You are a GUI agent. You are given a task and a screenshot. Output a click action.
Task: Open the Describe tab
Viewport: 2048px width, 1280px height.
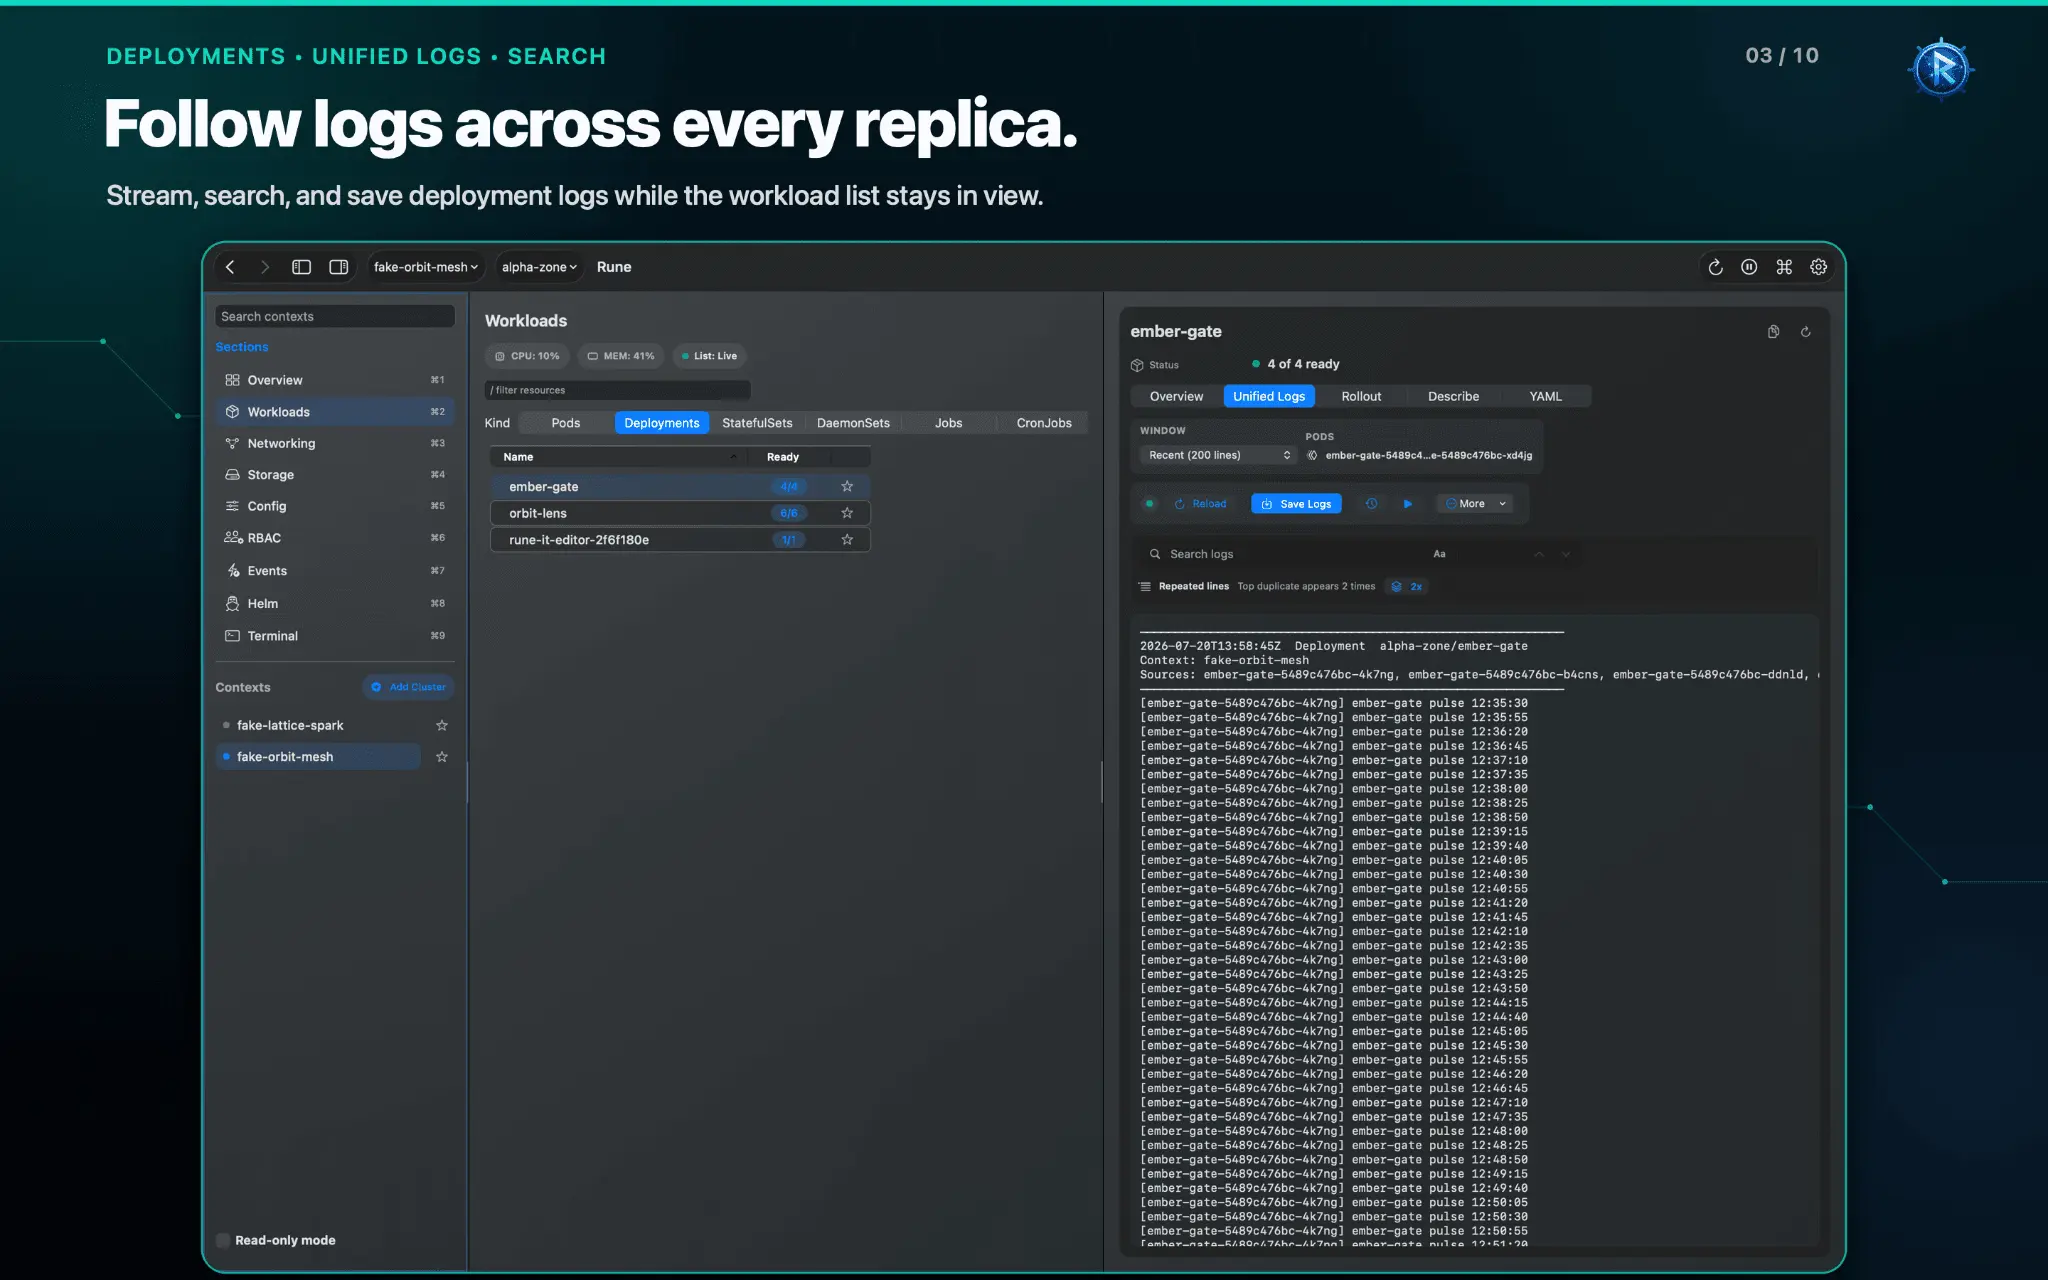click(x=1453, y=396)
